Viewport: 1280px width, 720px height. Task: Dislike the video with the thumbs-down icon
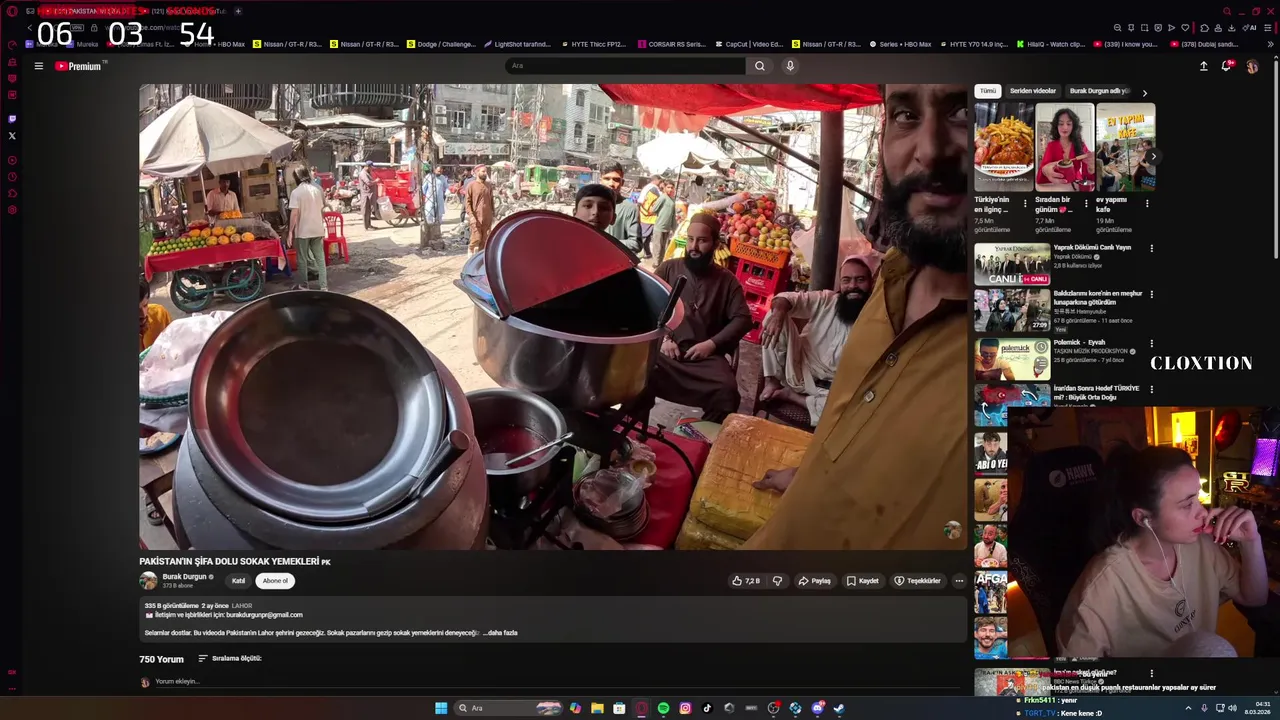(x=777, y=581)
